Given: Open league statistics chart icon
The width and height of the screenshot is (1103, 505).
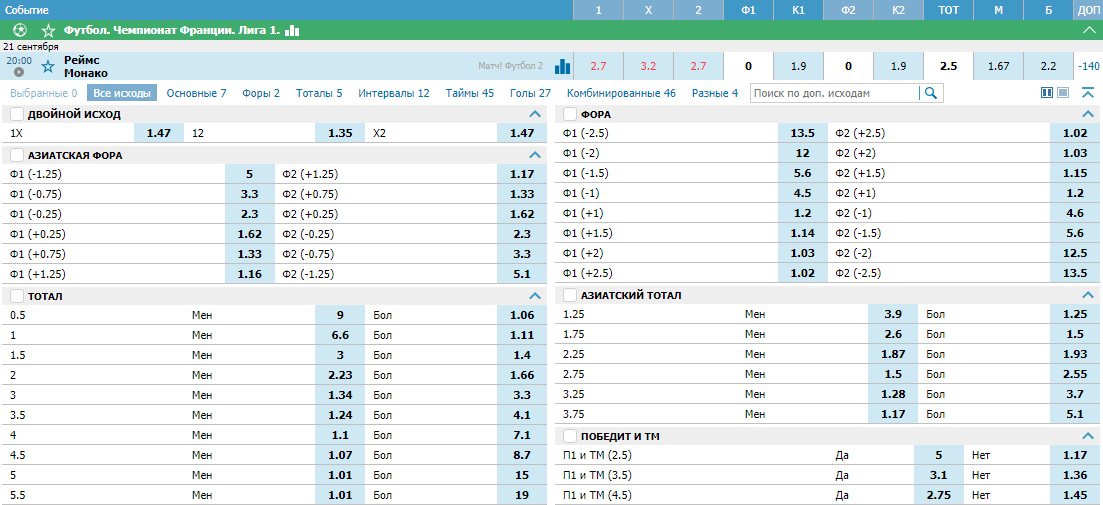Looking at the screenshot, I should [293, 30].
